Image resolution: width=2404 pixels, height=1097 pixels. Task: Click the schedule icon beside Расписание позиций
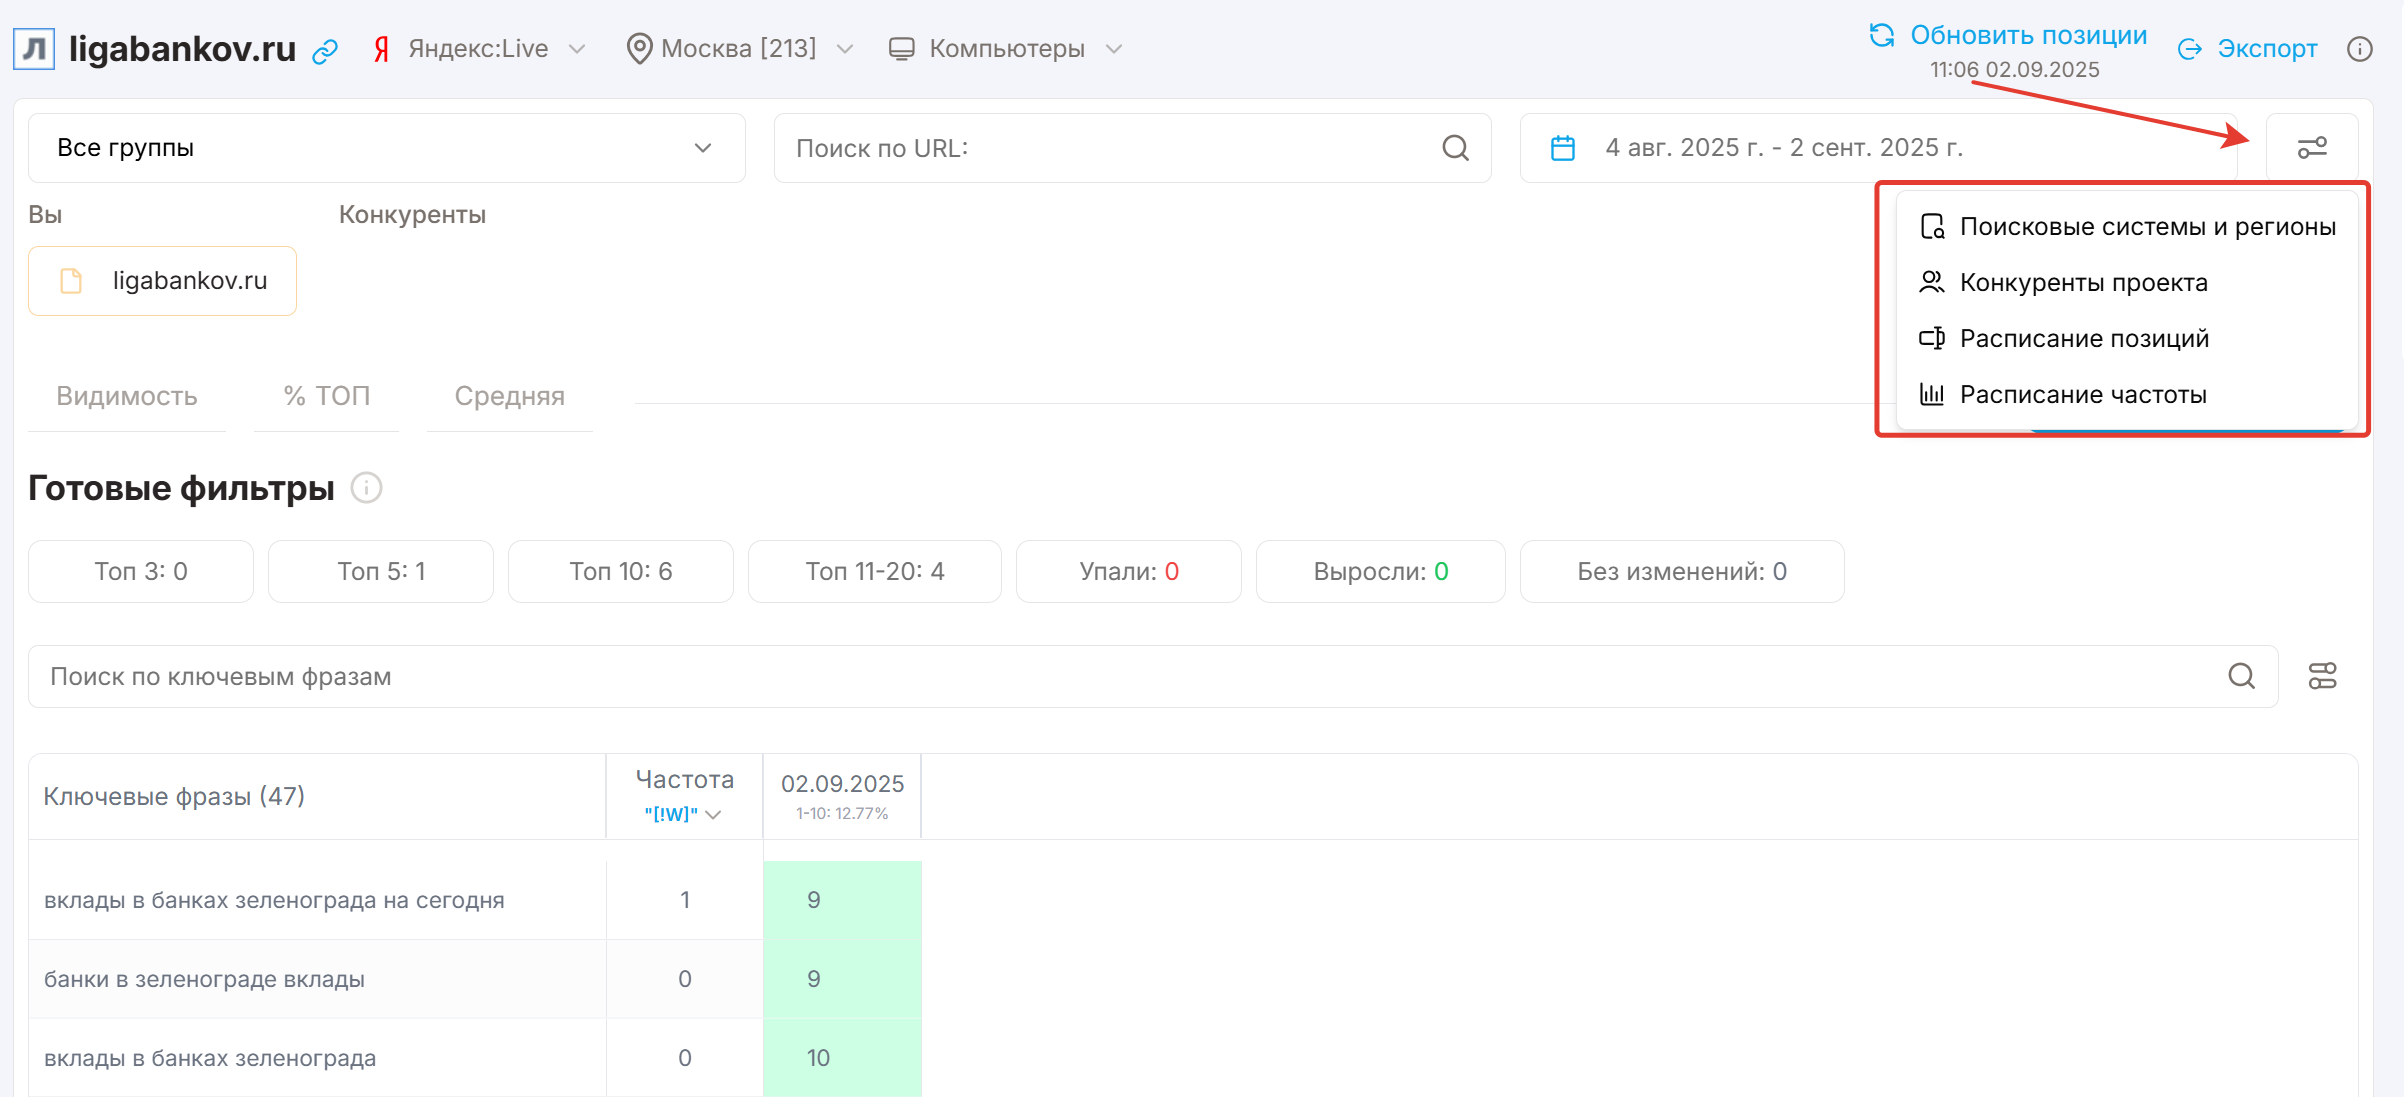tap(1932, 338)
